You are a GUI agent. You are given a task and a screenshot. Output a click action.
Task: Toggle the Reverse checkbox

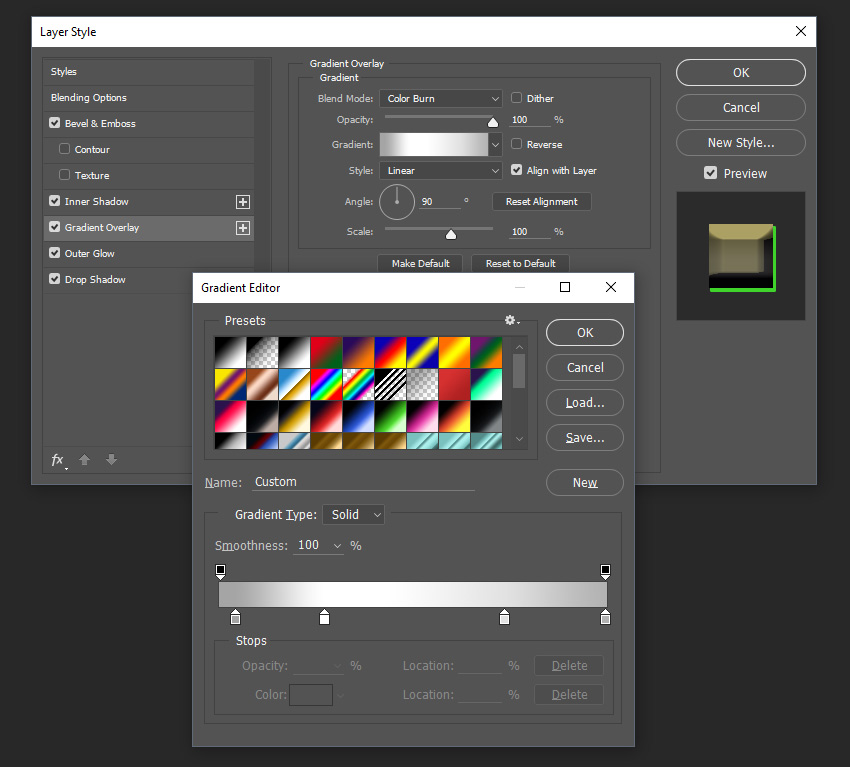coord(517,144)
